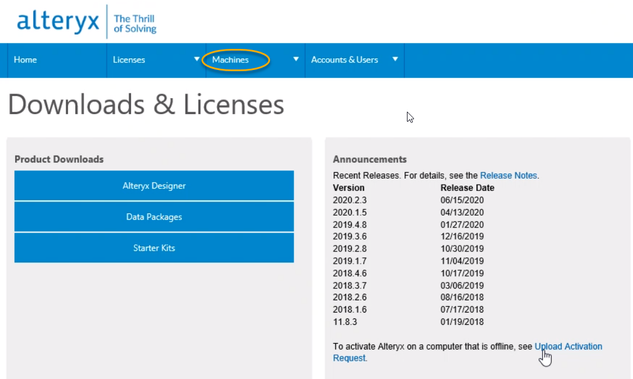Click the Announcements heading
The width and height of the screenshot is (633, 379).
369,159
